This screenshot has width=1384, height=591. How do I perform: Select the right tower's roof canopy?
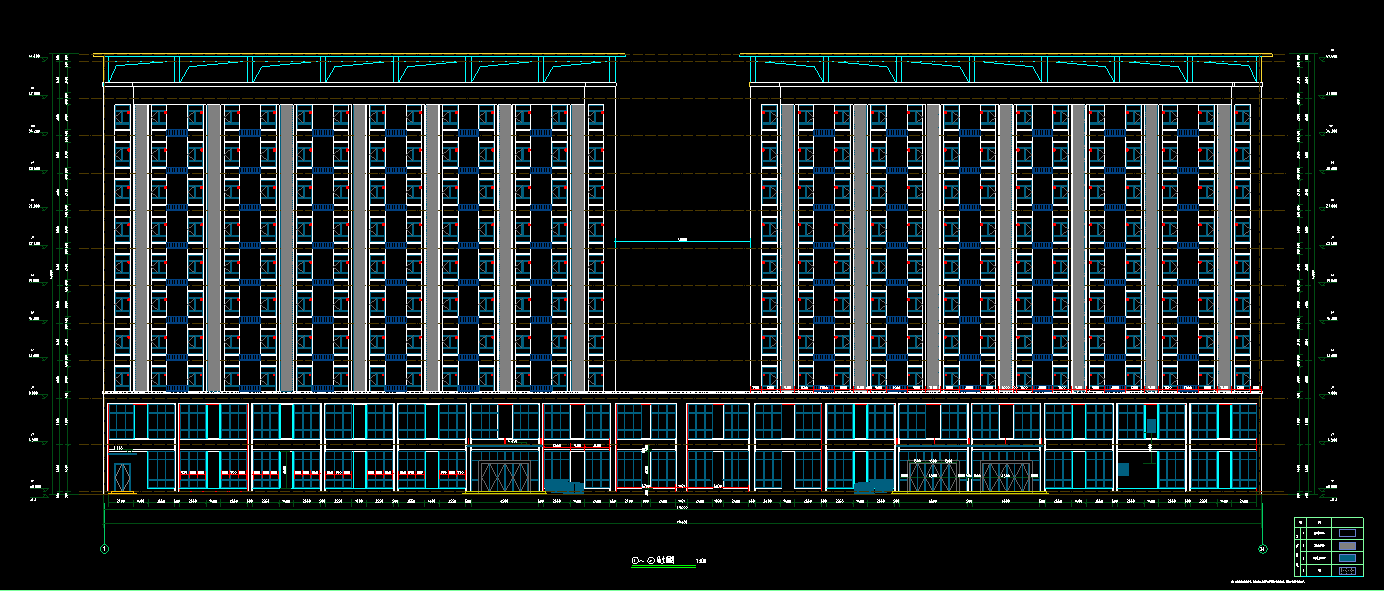pos(1006,68)
